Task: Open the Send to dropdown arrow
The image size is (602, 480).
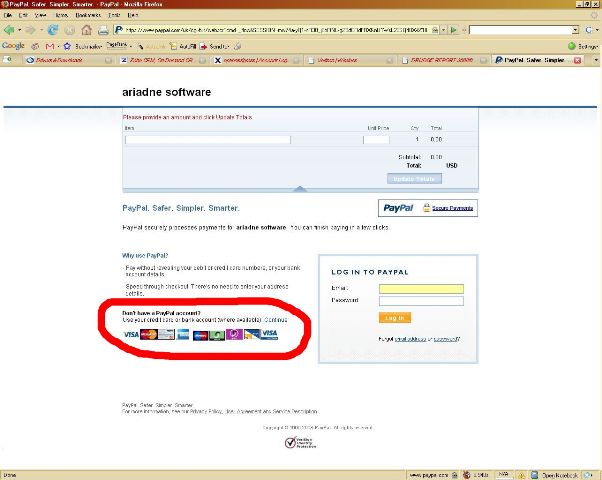Action: pos(228,47)
